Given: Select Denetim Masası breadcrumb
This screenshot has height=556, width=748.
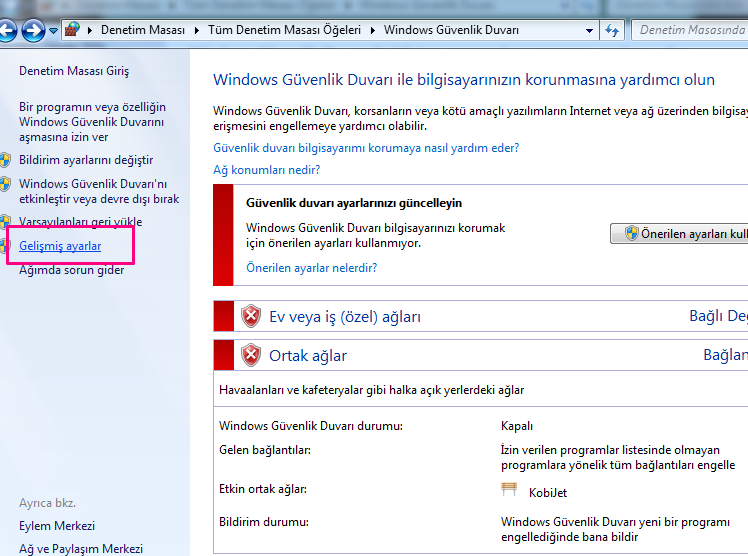Looking at the screenshot, I should tap(143, 30).
